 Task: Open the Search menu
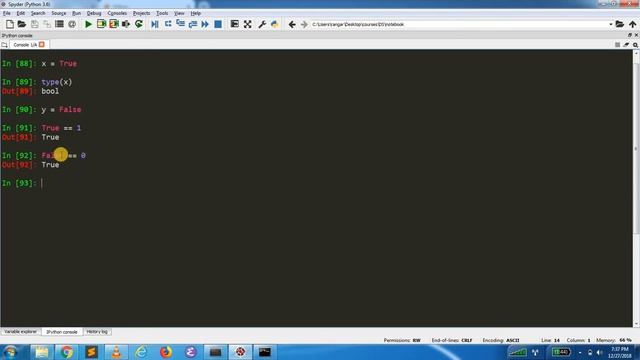pos(38,13)
